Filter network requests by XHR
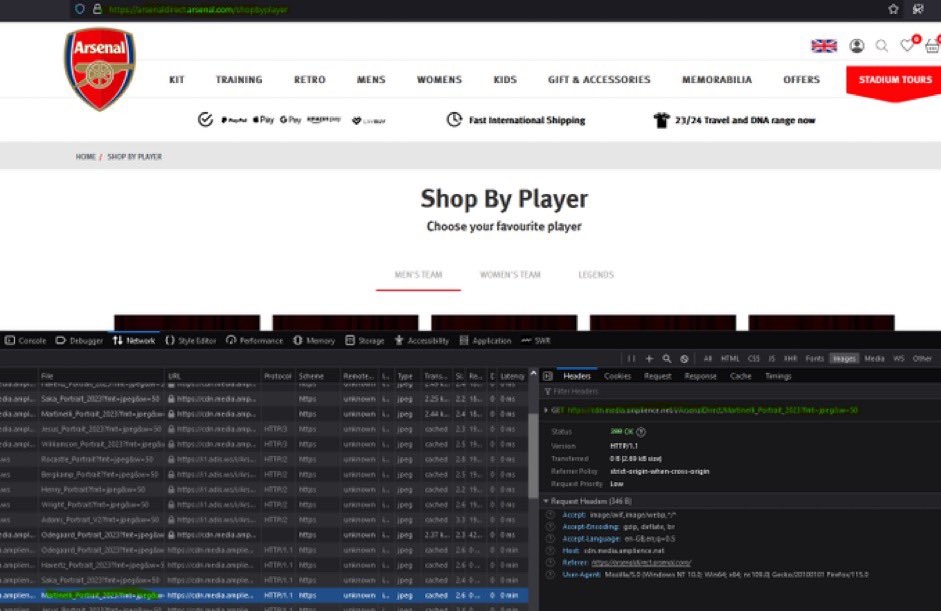This screenshot has height=611, width=941. 790,358
